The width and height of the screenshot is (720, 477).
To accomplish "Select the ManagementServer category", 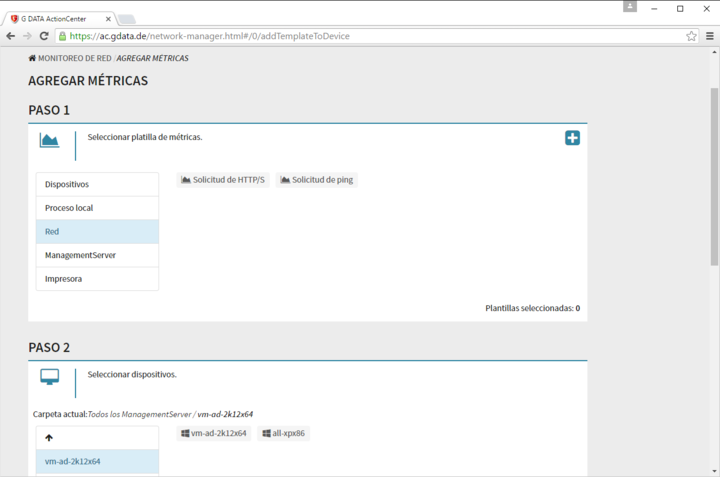I will (x=97, y=255).
